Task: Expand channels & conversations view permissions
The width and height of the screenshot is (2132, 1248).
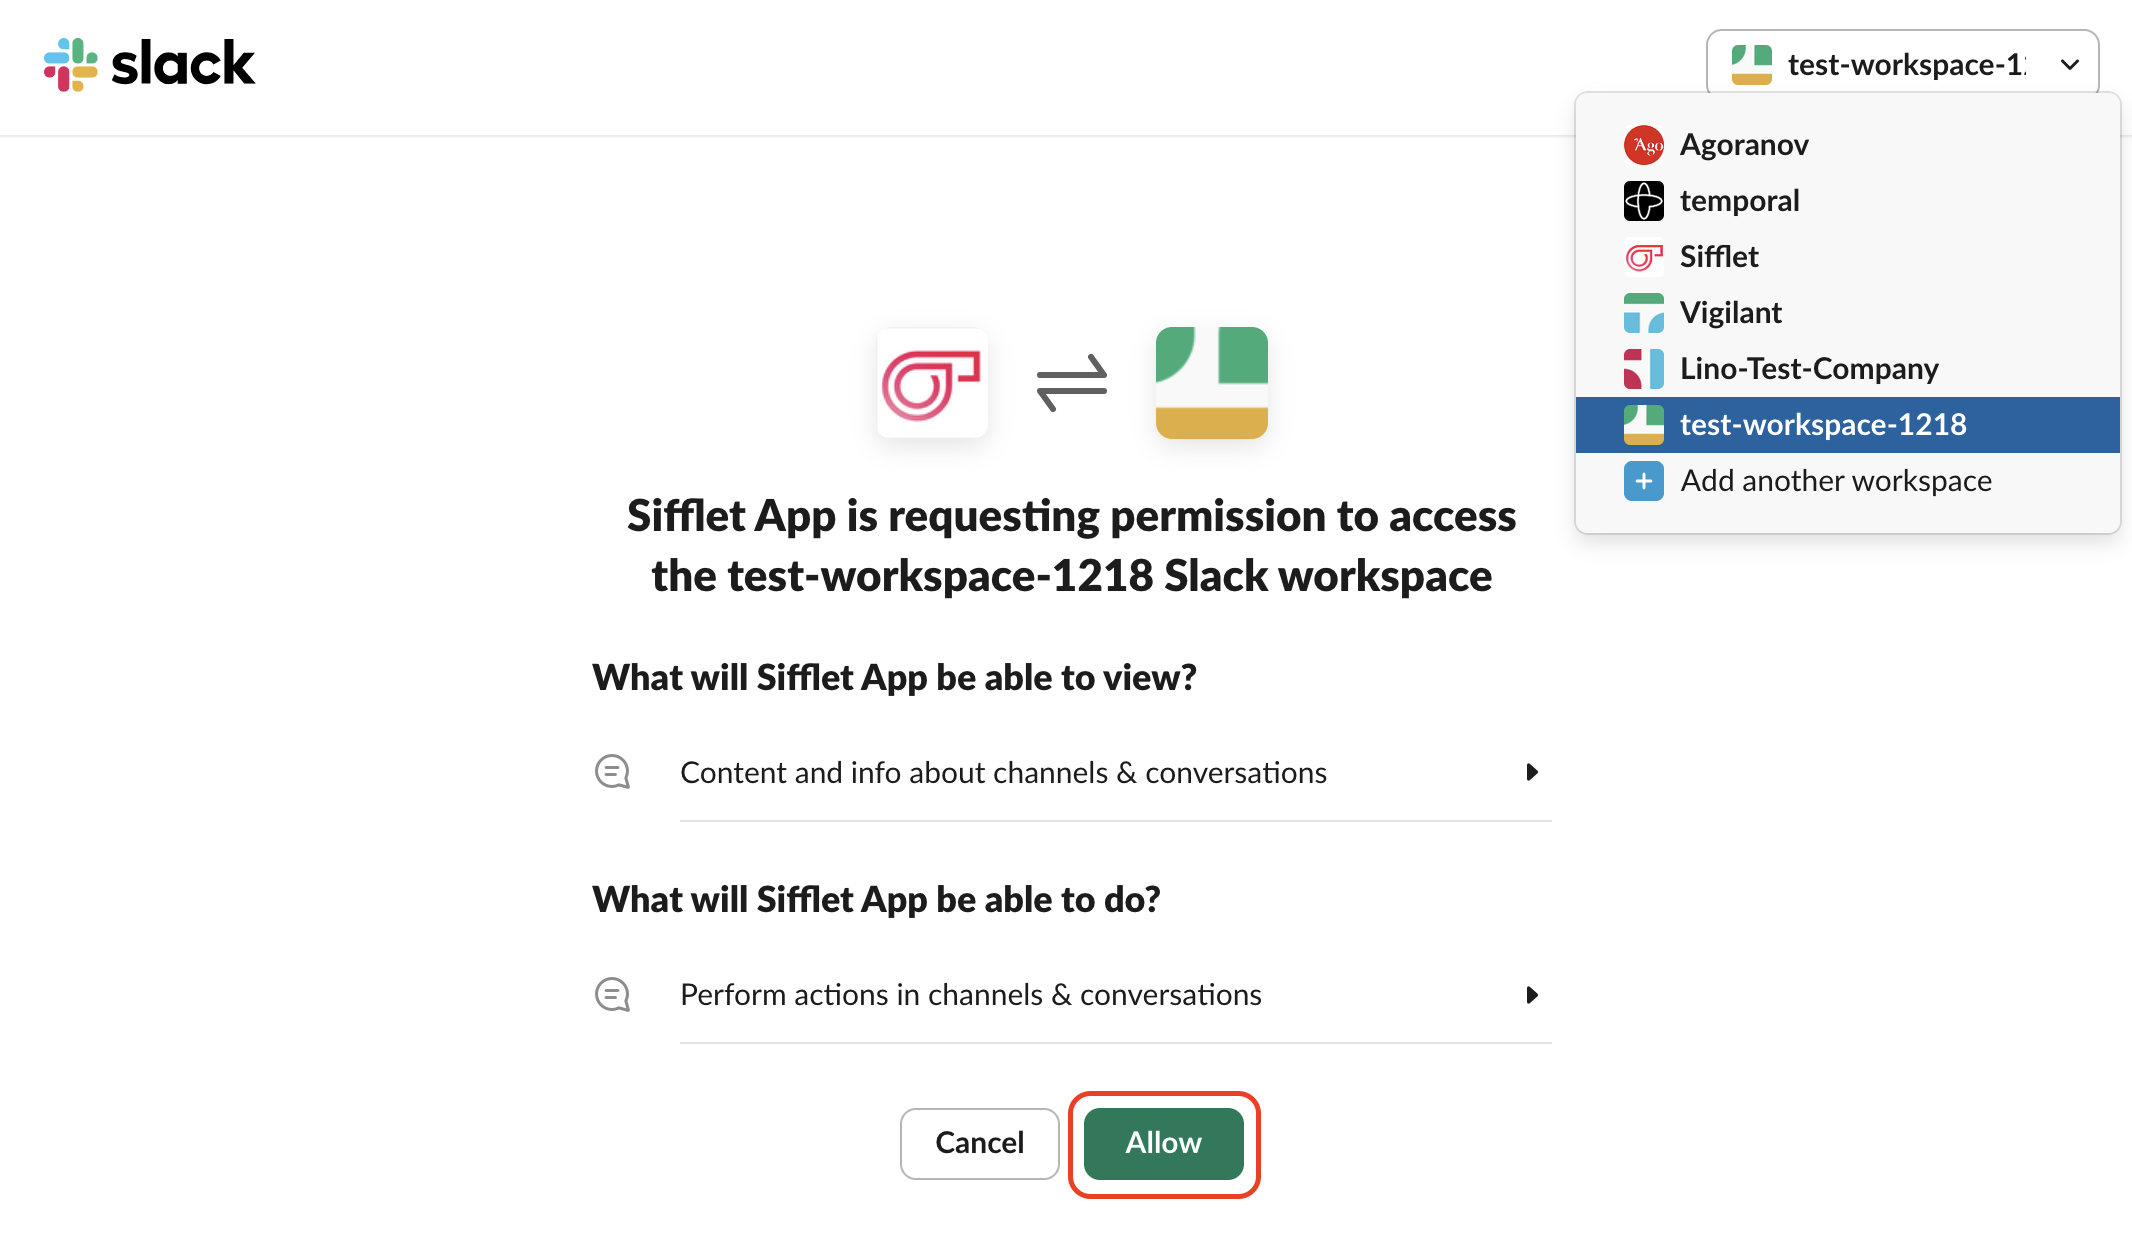Action: 1532,773
